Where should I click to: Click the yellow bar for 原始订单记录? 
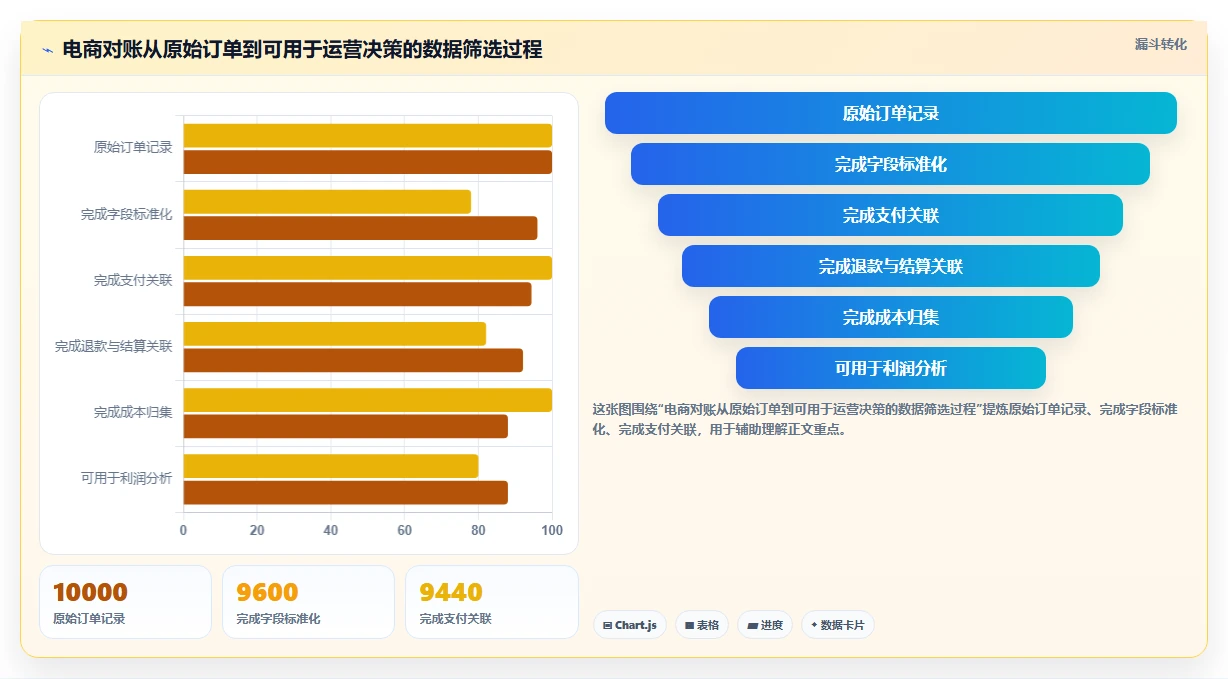pos(367,136)
